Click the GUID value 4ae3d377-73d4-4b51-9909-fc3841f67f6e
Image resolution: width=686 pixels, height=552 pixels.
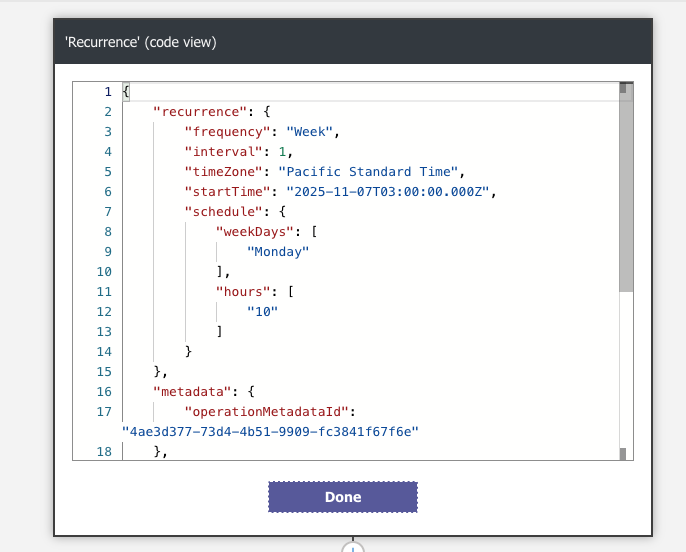[270, 432]
